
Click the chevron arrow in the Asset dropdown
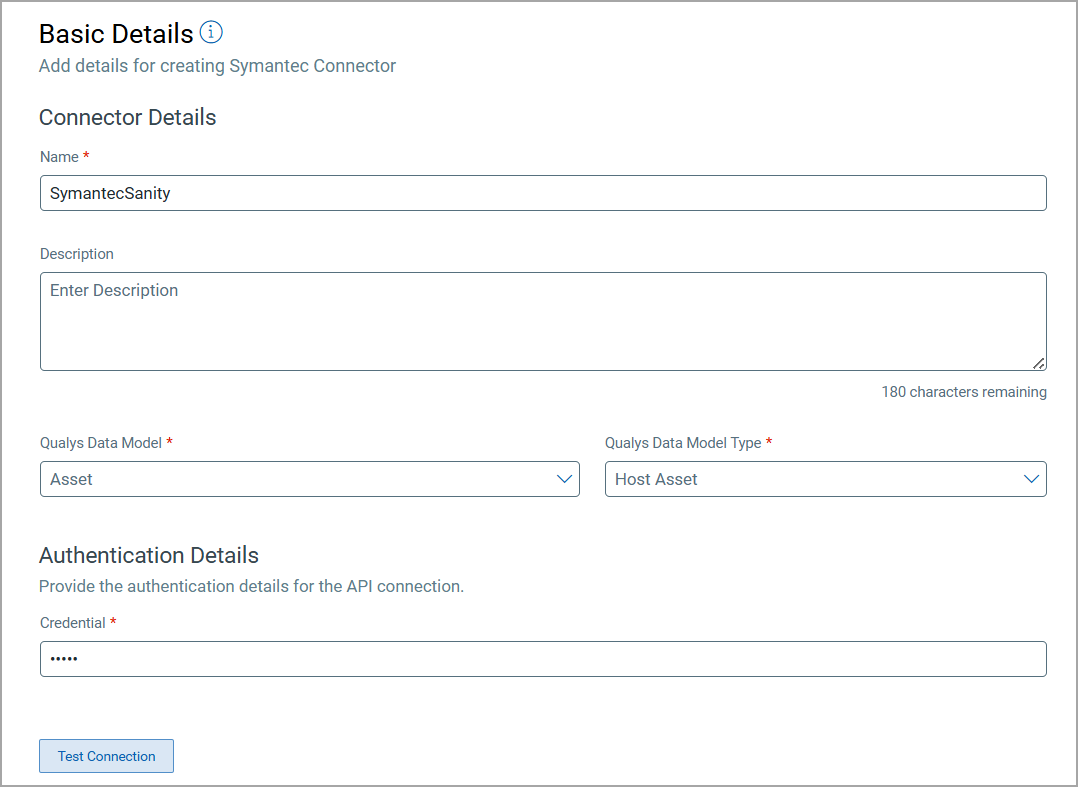[x=564, y=479]
